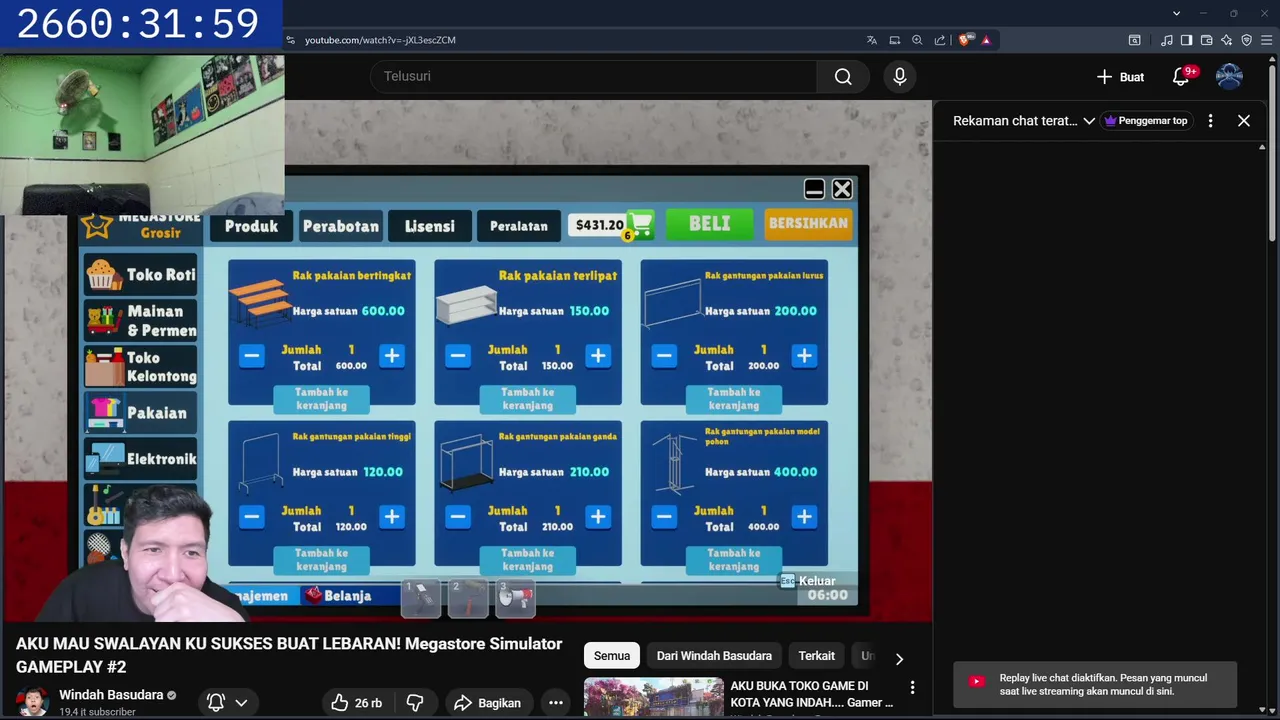Screen dimensions: 1280x720
Task: Decrease quantity of Rak pakaian bertingkat
Action: [x=251, y=356]
